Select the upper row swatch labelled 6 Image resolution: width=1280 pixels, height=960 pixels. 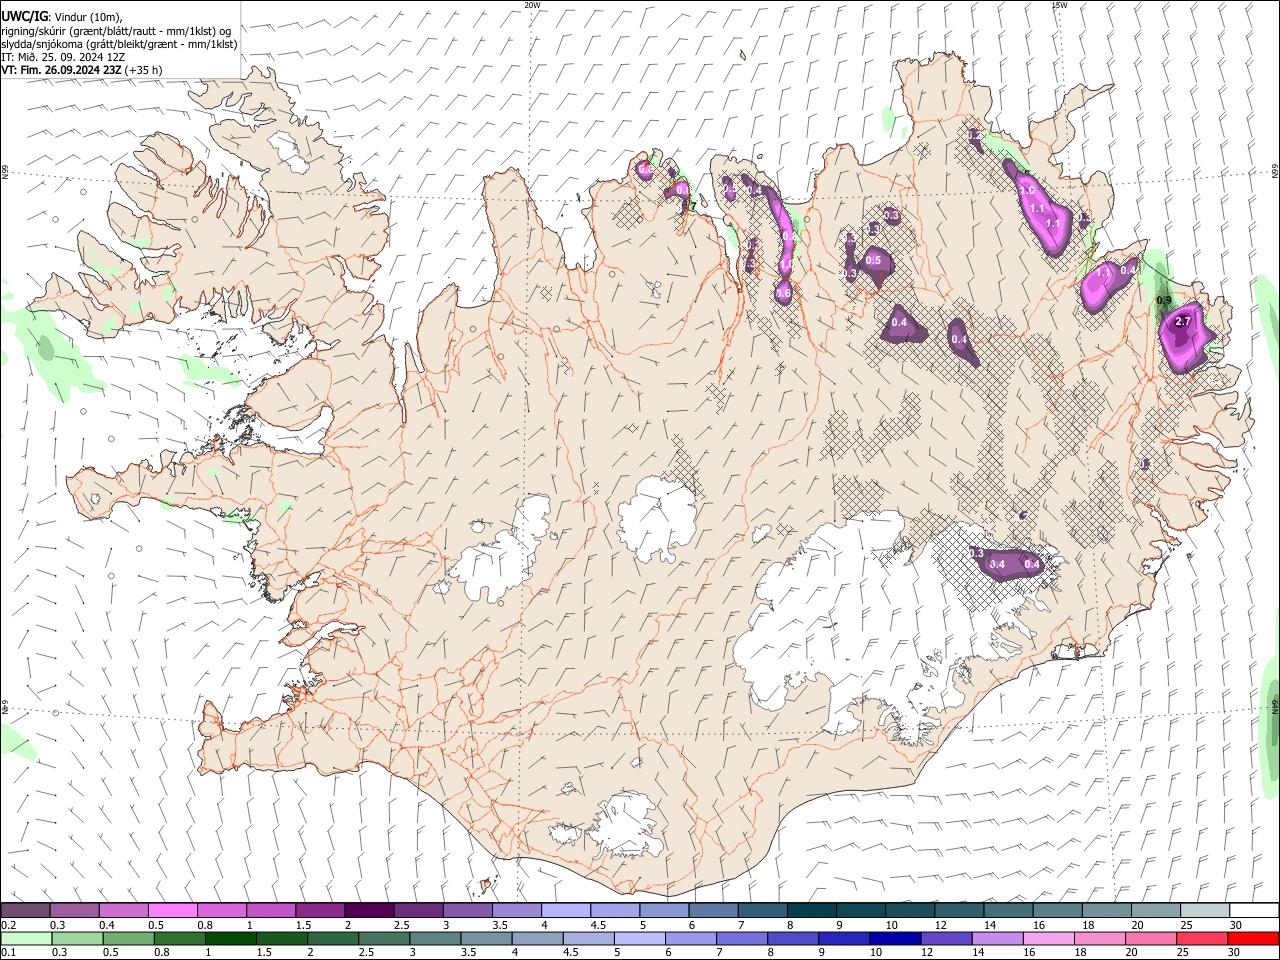point(713,911)
